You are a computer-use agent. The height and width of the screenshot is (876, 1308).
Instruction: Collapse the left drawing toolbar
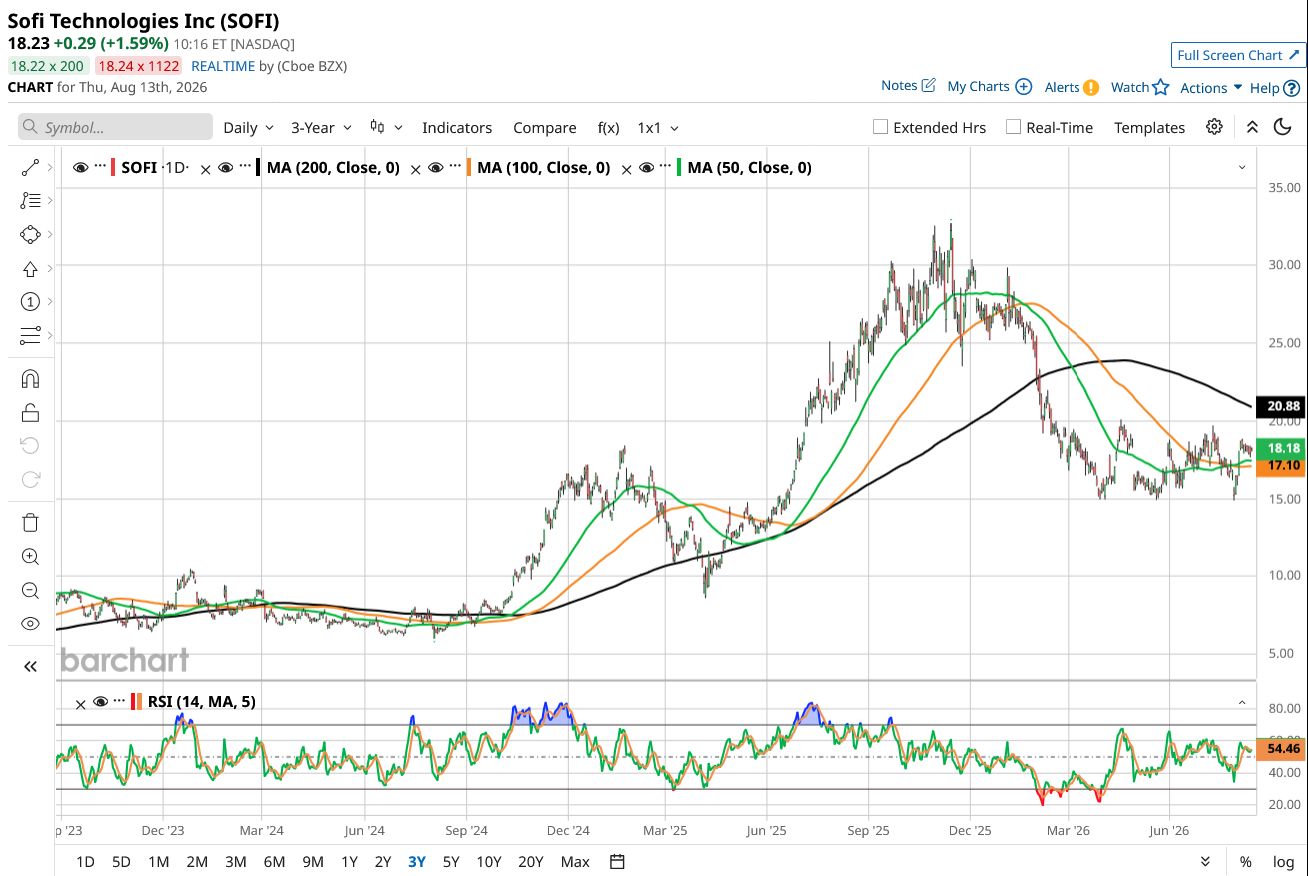[30, 667]
